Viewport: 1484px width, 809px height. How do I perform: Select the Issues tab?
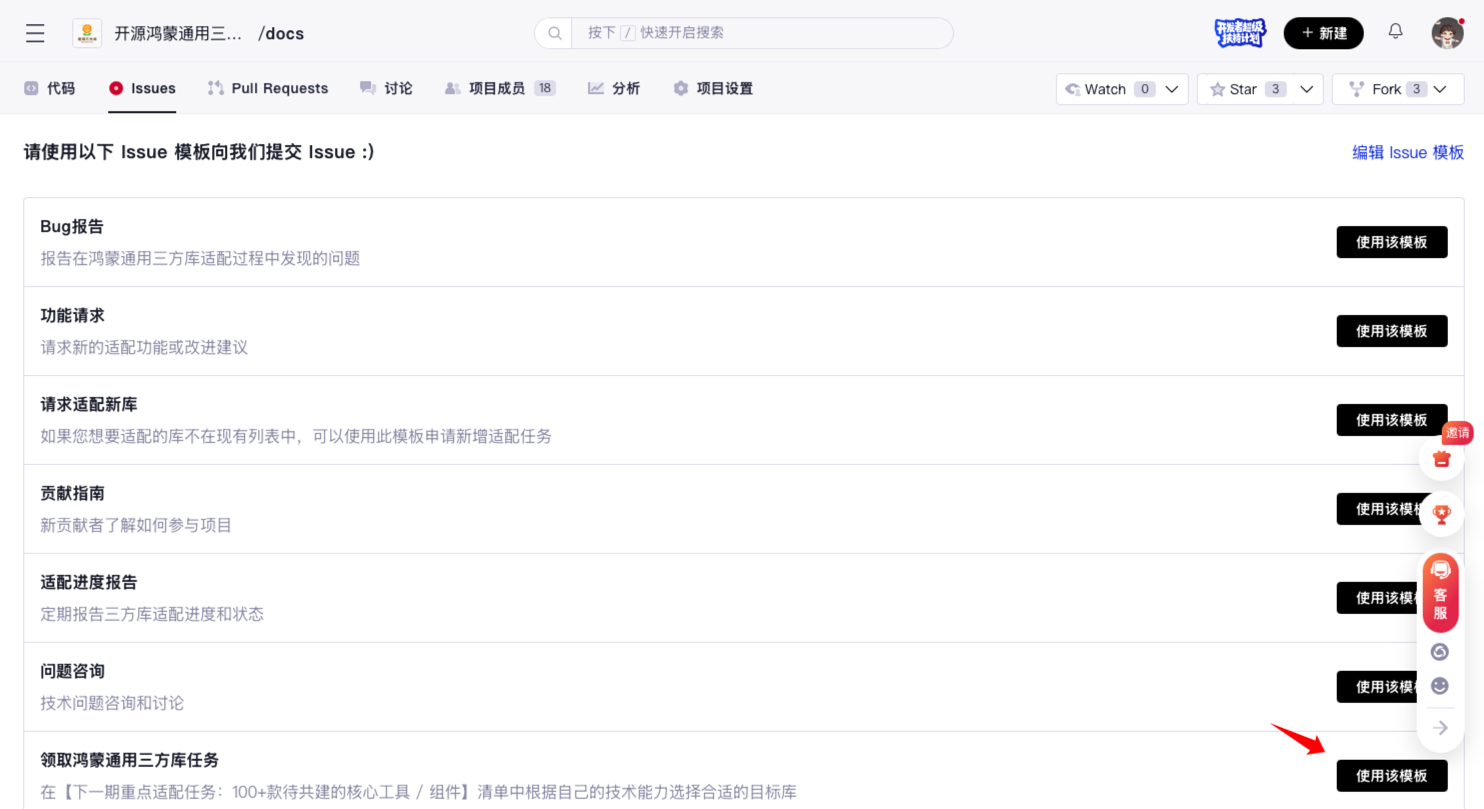(x=142, y=88)
